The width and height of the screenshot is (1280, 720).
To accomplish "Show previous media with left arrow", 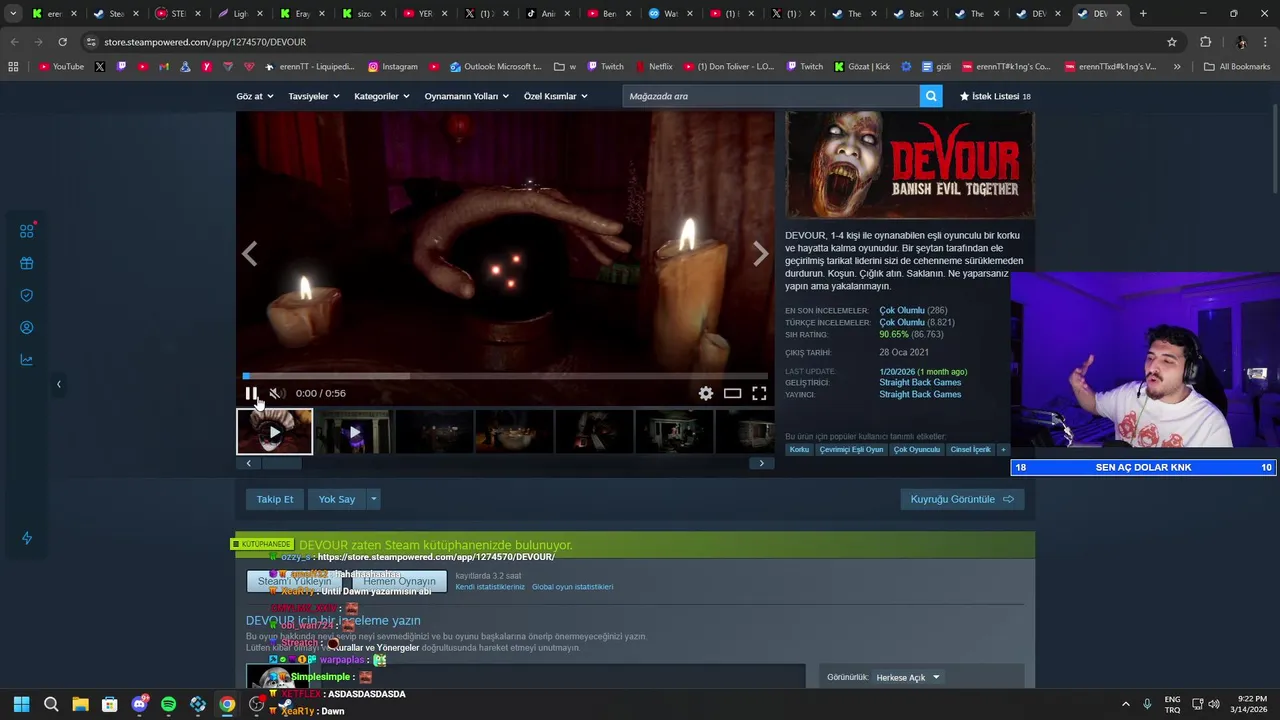I will tap(249, 255).
